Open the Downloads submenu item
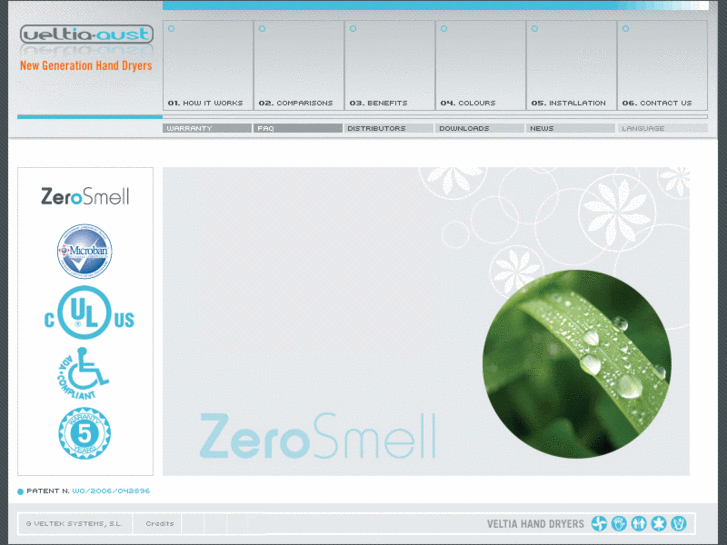Image resolution: width=727 pixels, height=545 pixels. (479, 128)
